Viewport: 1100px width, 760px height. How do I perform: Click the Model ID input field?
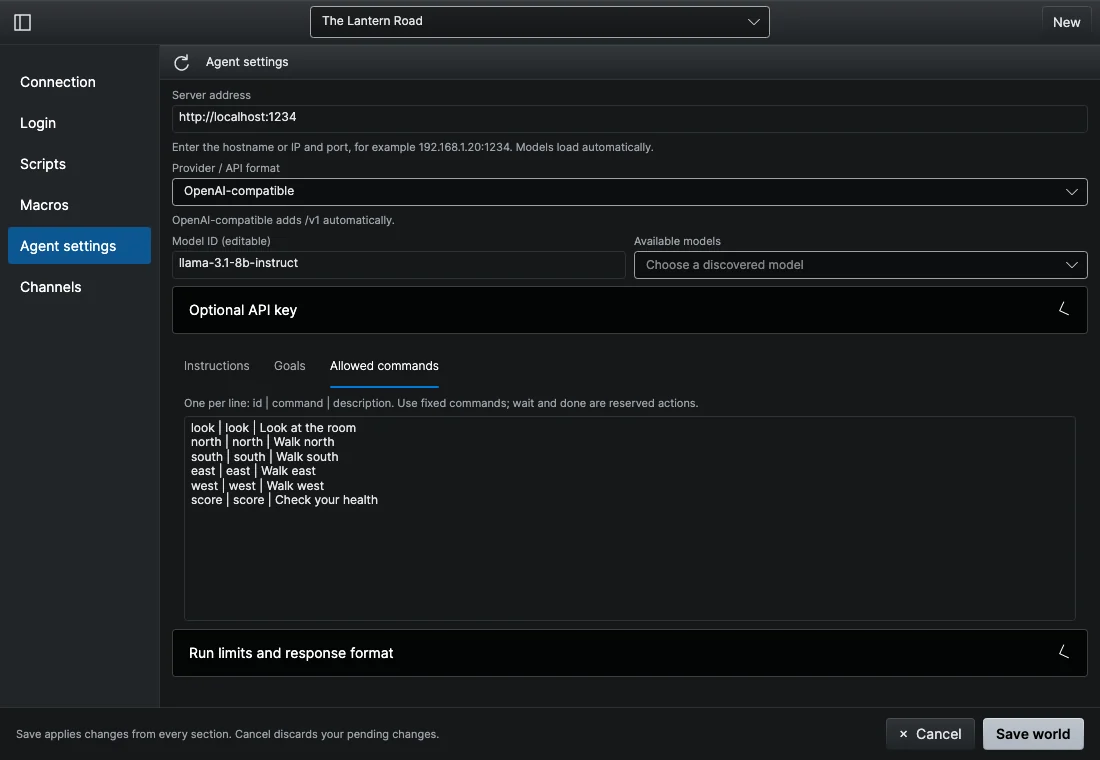coord(398,264)
